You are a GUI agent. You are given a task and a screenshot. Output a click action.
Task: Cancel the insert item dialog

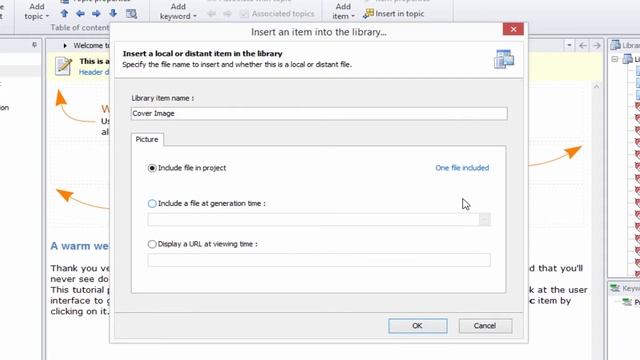pyautogui.click(x=485, y=326)
